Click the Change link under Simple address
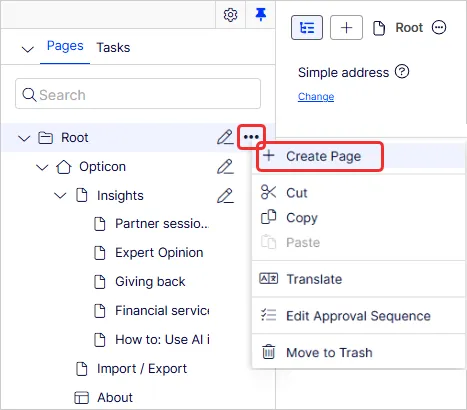 point(316,96)
